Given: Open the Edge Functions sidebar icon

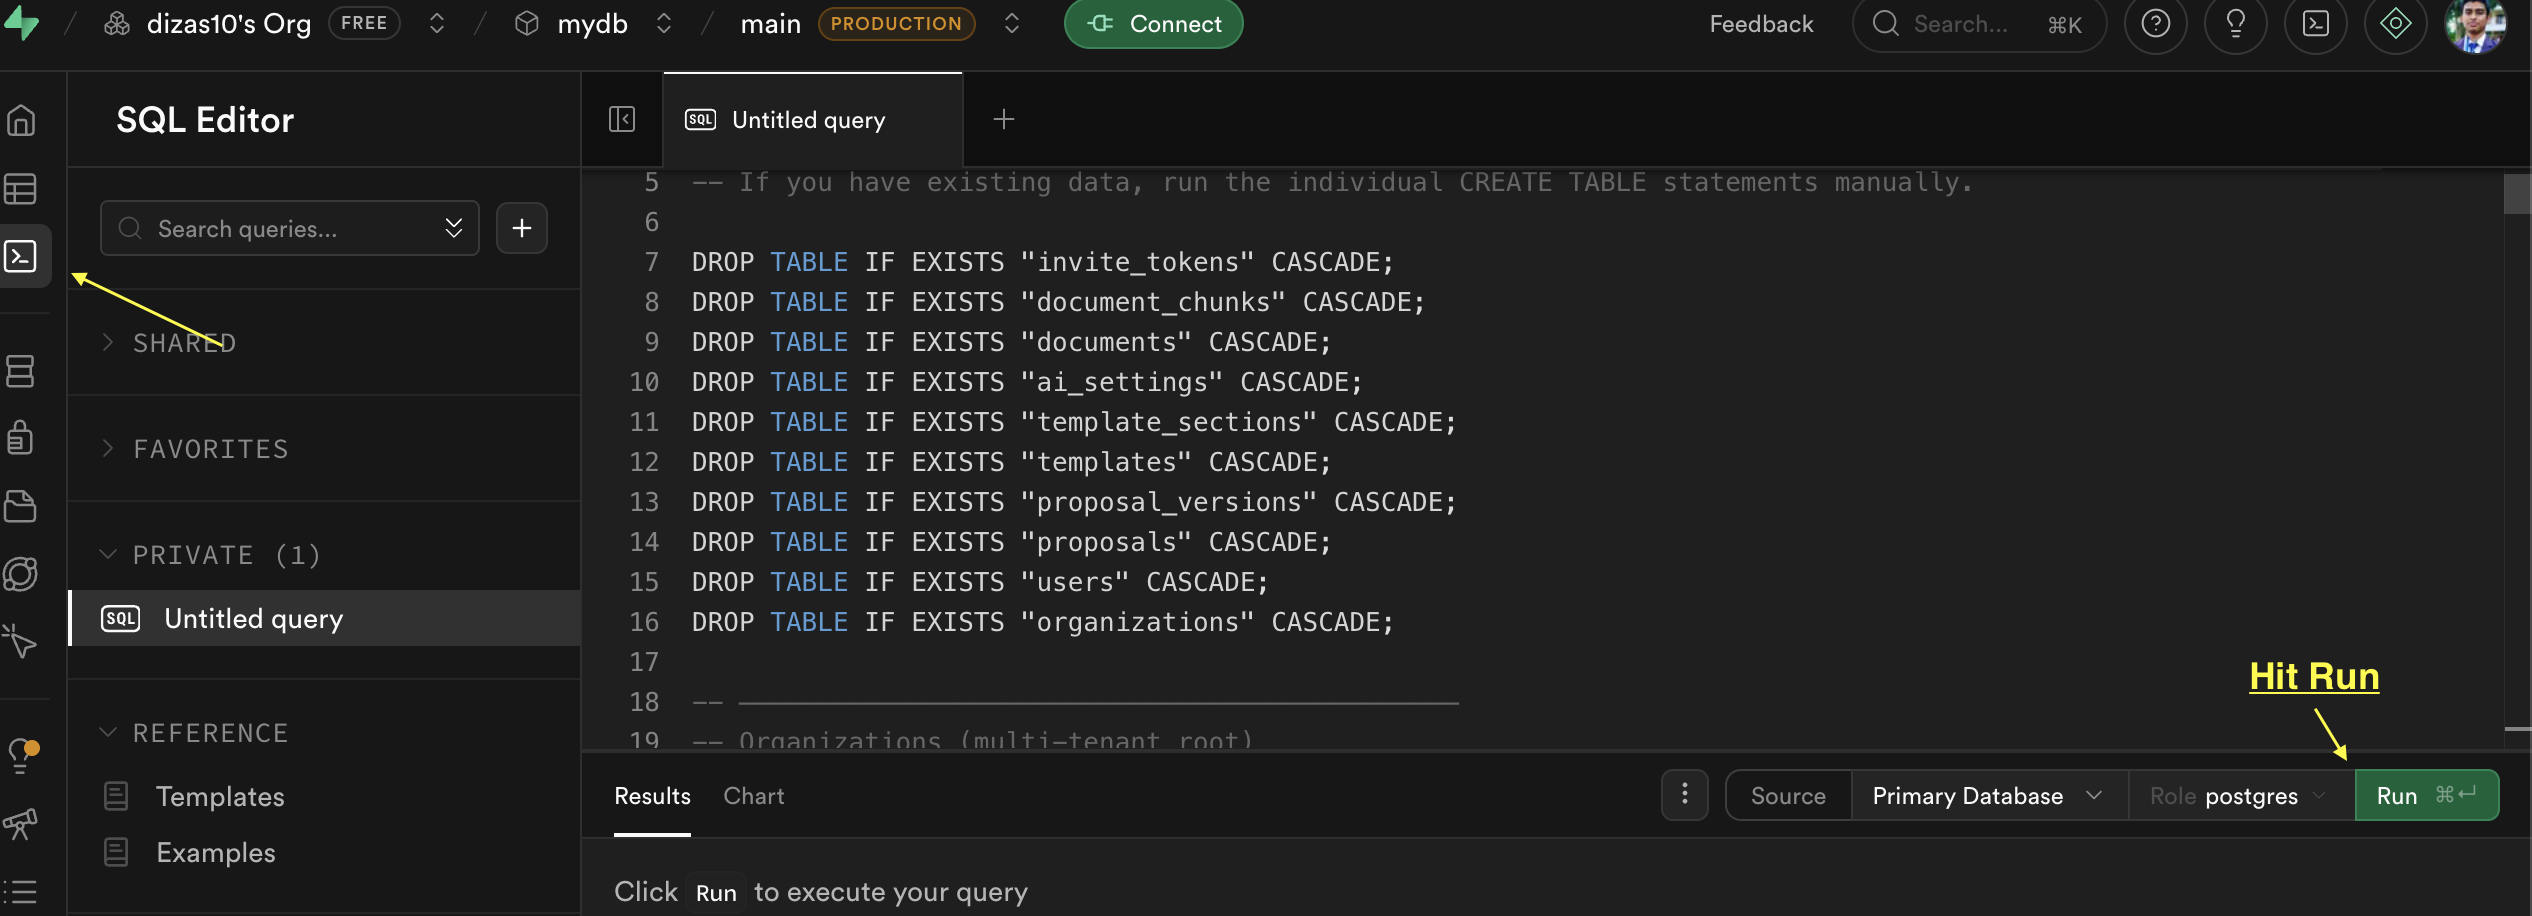Looking at the screenshot, I should click(x=21, y=573).
